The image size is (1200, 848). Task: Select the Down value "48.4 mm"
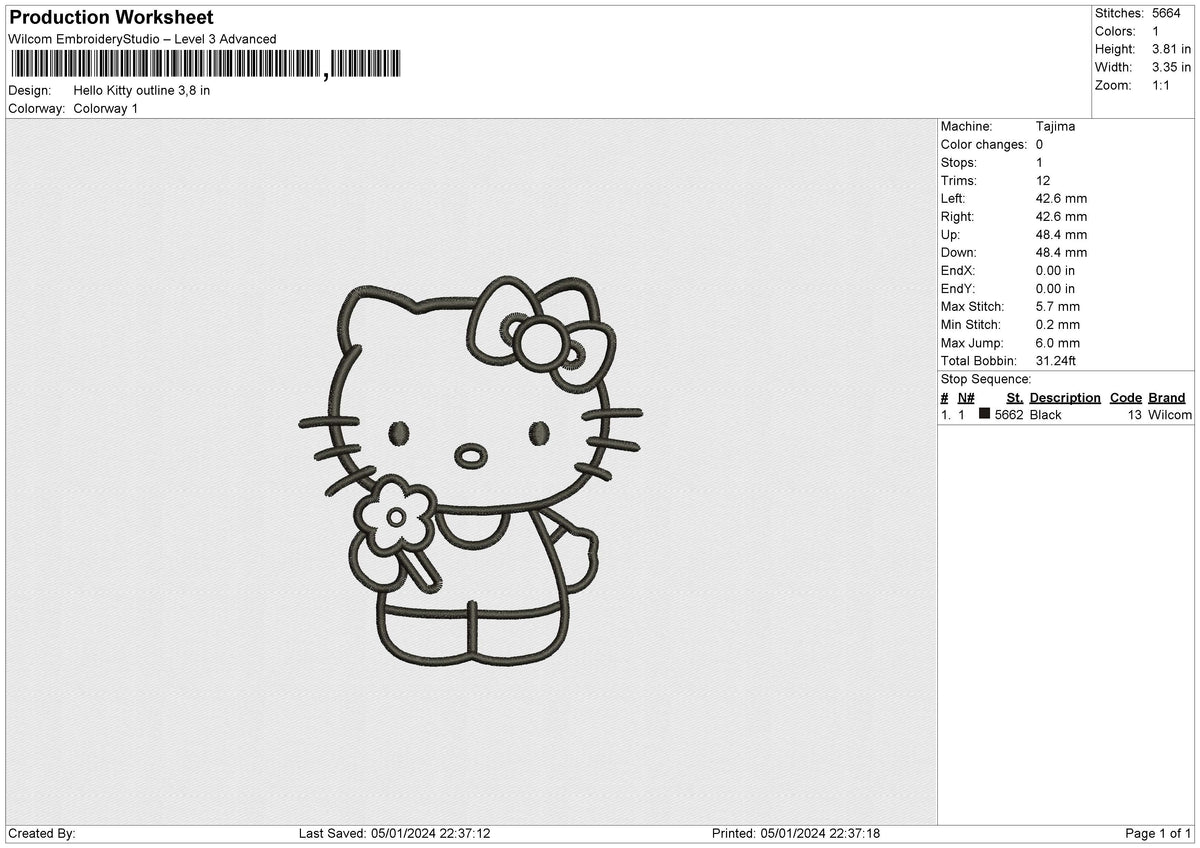coord(1061,252)
